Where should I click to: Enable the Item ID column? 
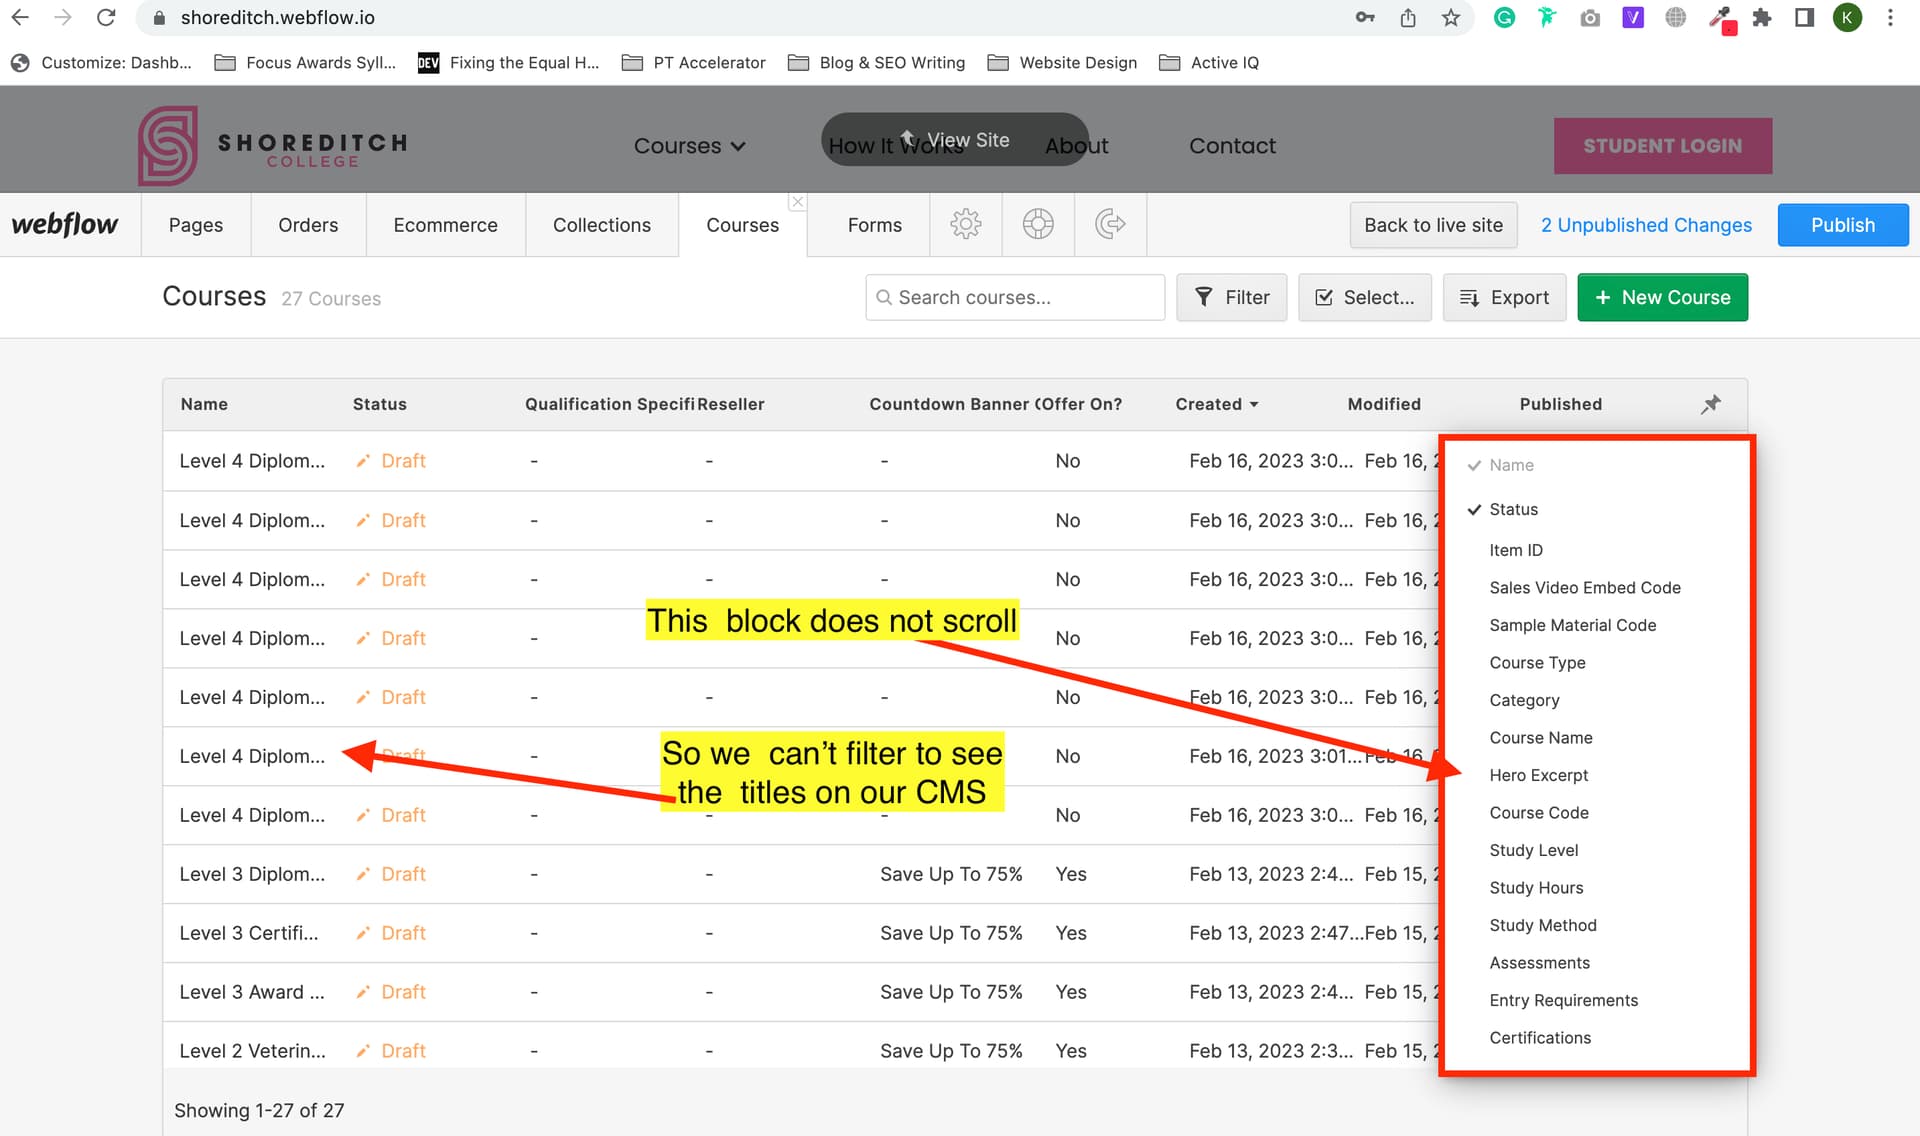1515,550
